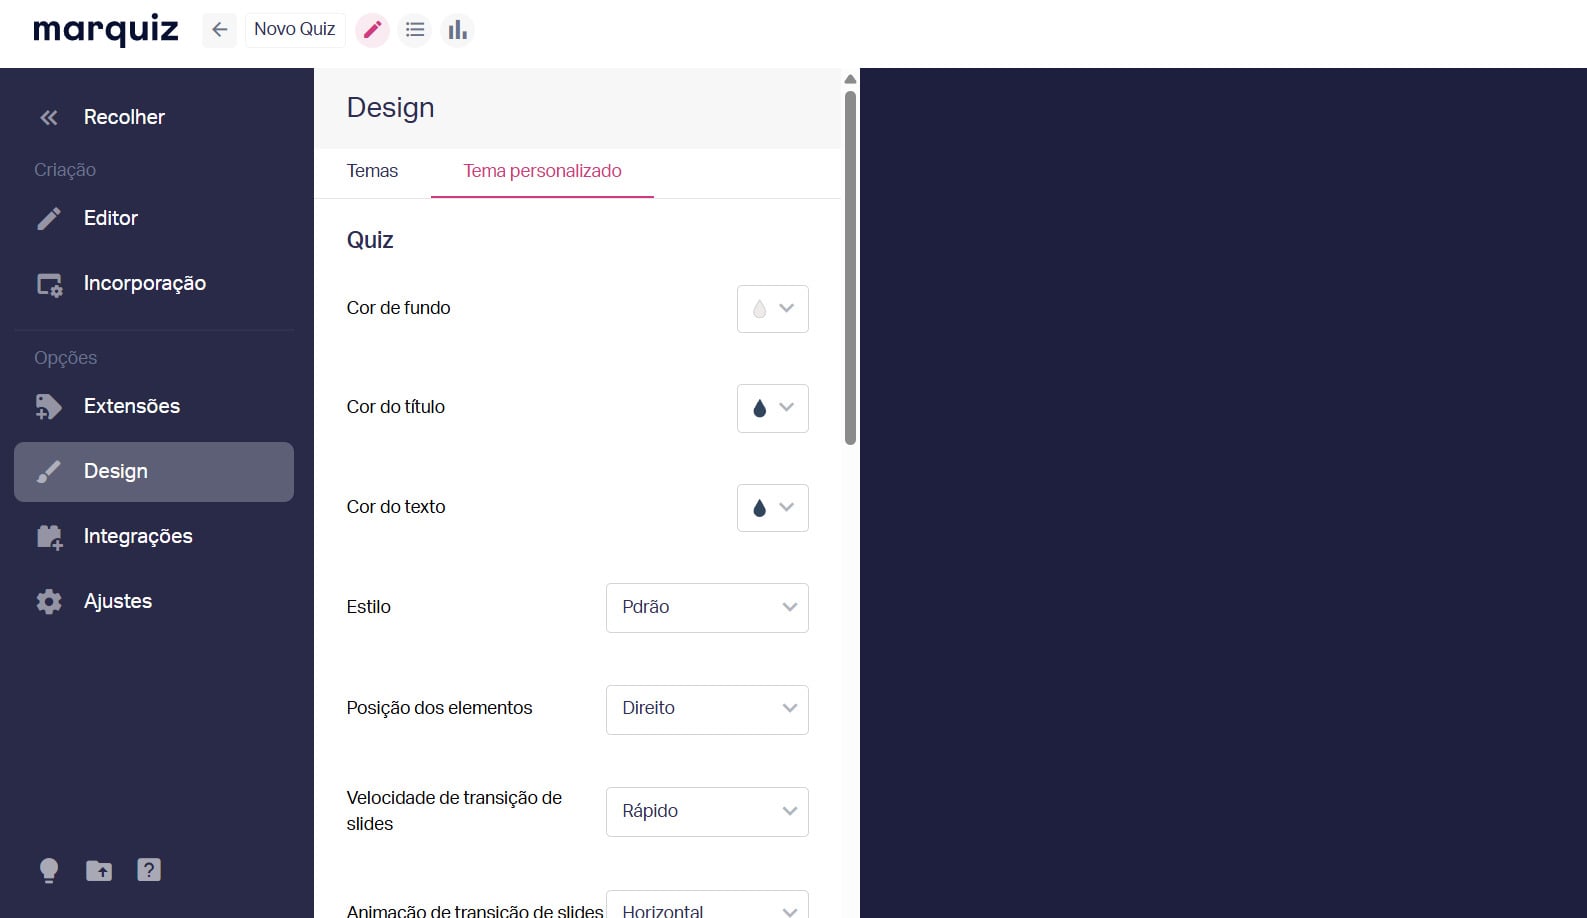
Task: Collapse sidebar with Recolher arrows
Action: tap(48, 118)
